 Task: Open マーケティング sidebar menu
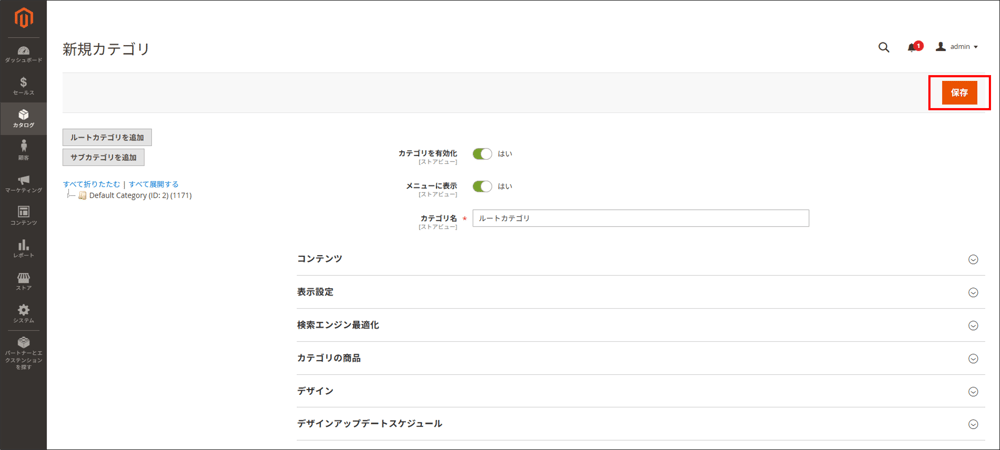click(x=24, y=184)
